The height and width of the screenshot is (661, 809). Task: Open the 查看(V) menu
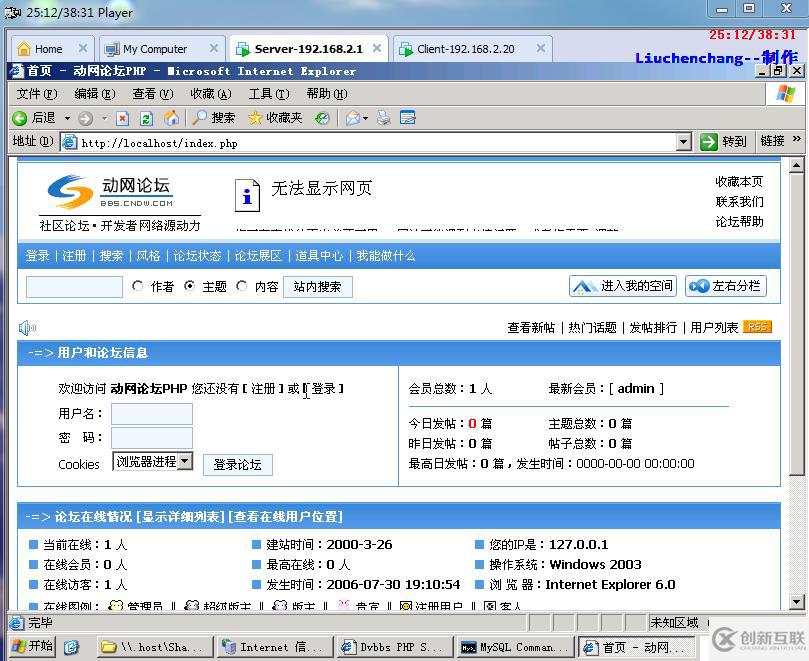[x=153, y=93]
